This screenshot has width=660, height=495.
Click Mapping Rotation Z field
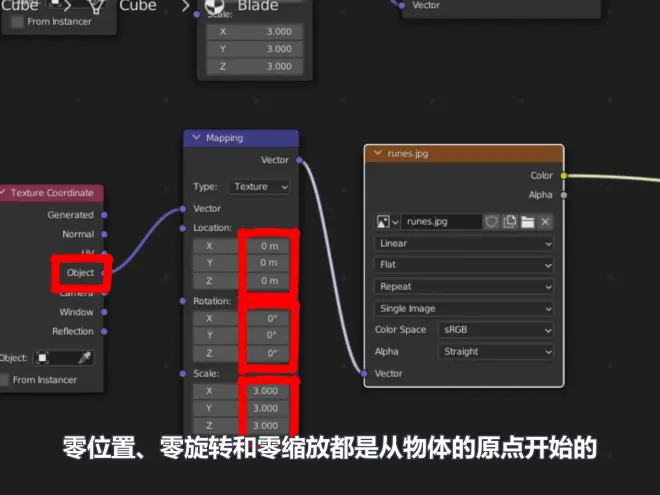242,353
